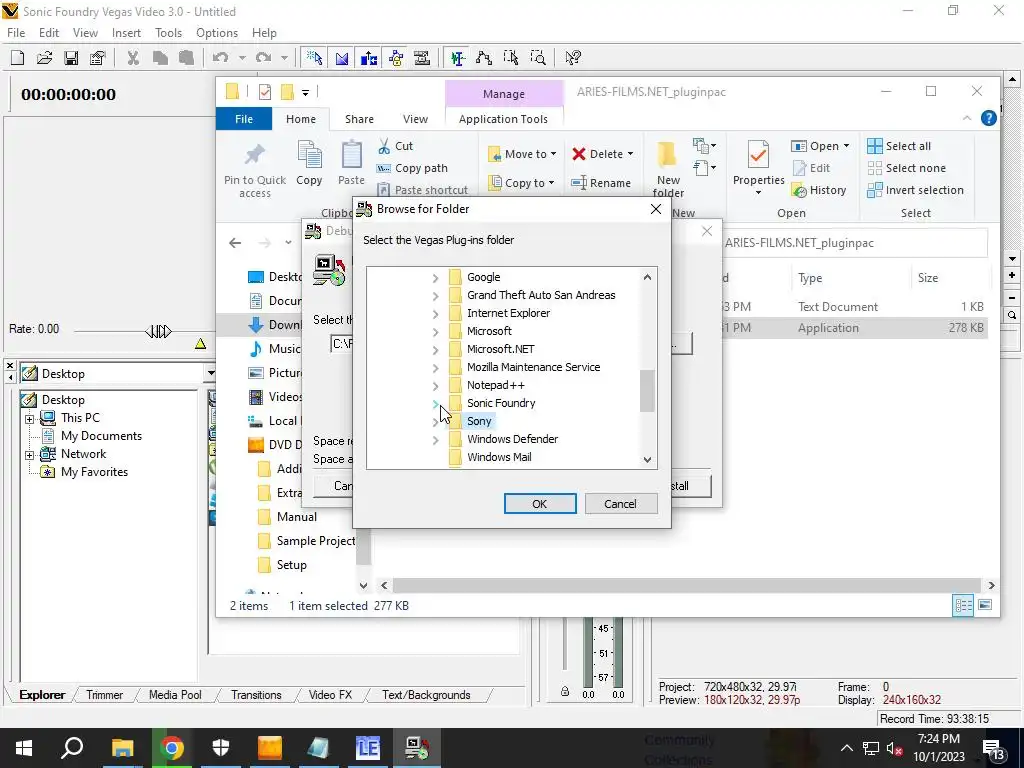Click the Explorer ribbon Help question mark

[989, 118]
